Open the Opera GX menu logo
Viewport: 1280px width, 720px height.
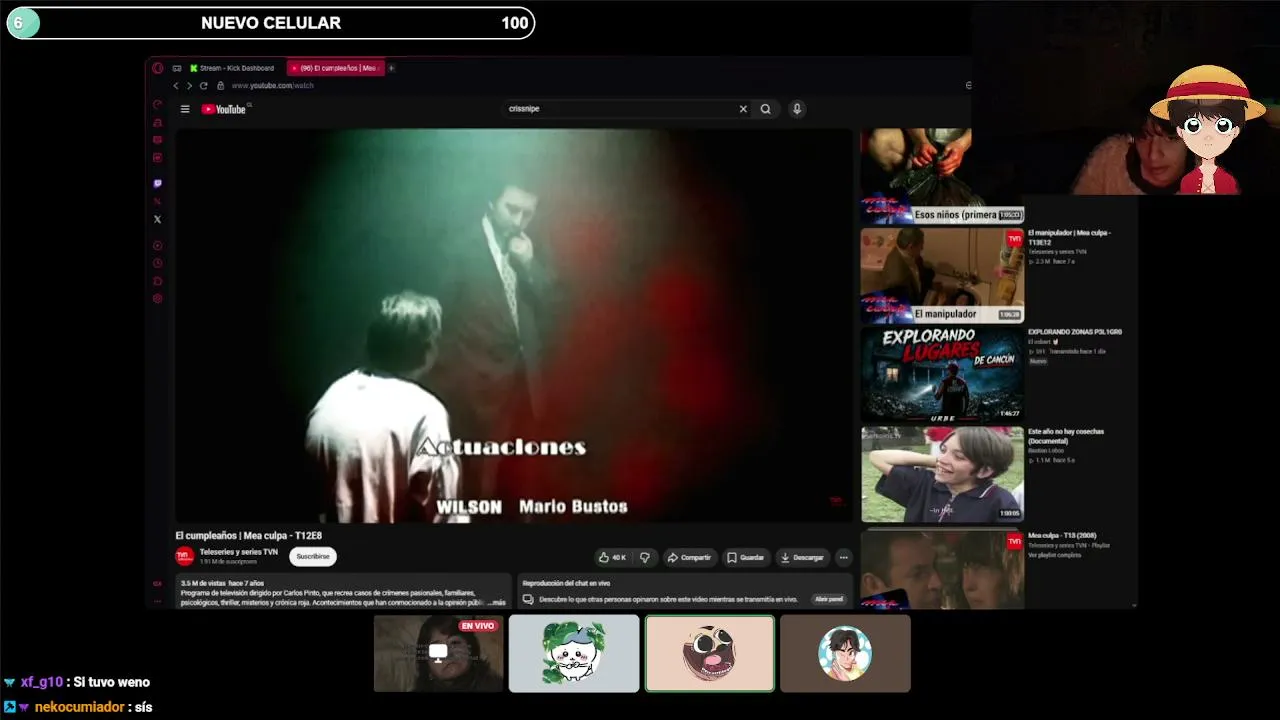(157, 68)
